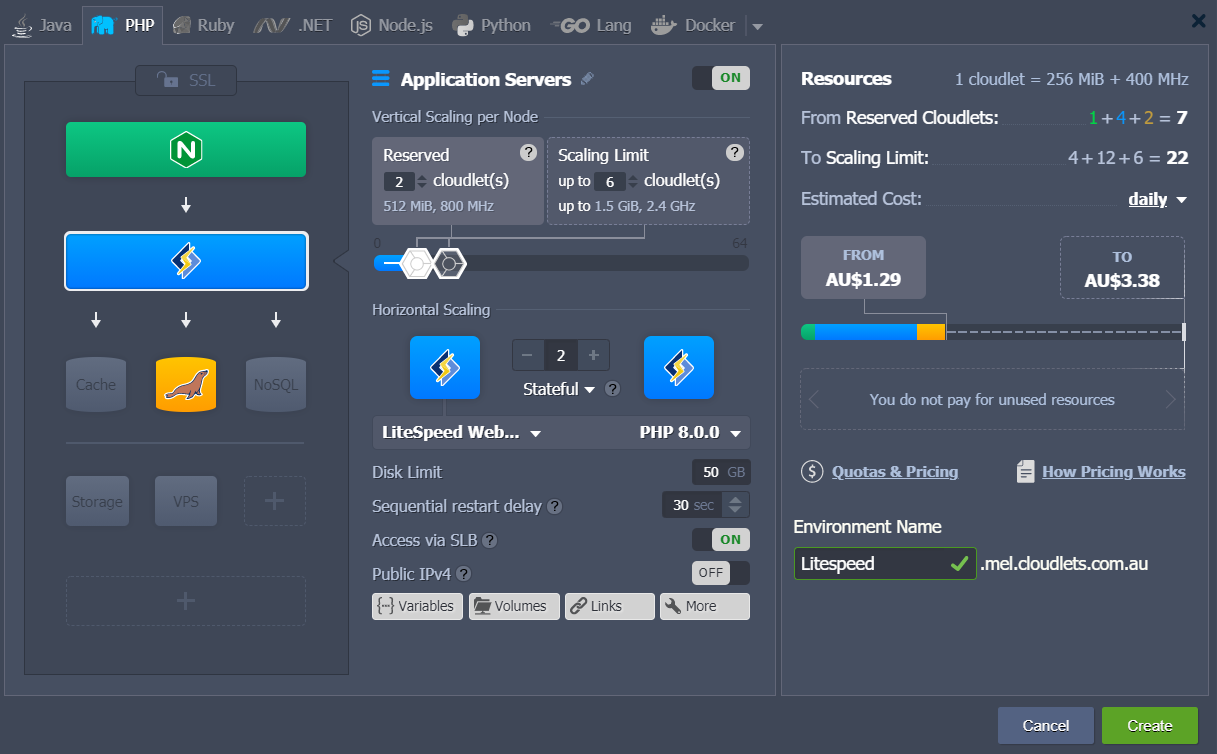Turn off Access via SLB

720,540
